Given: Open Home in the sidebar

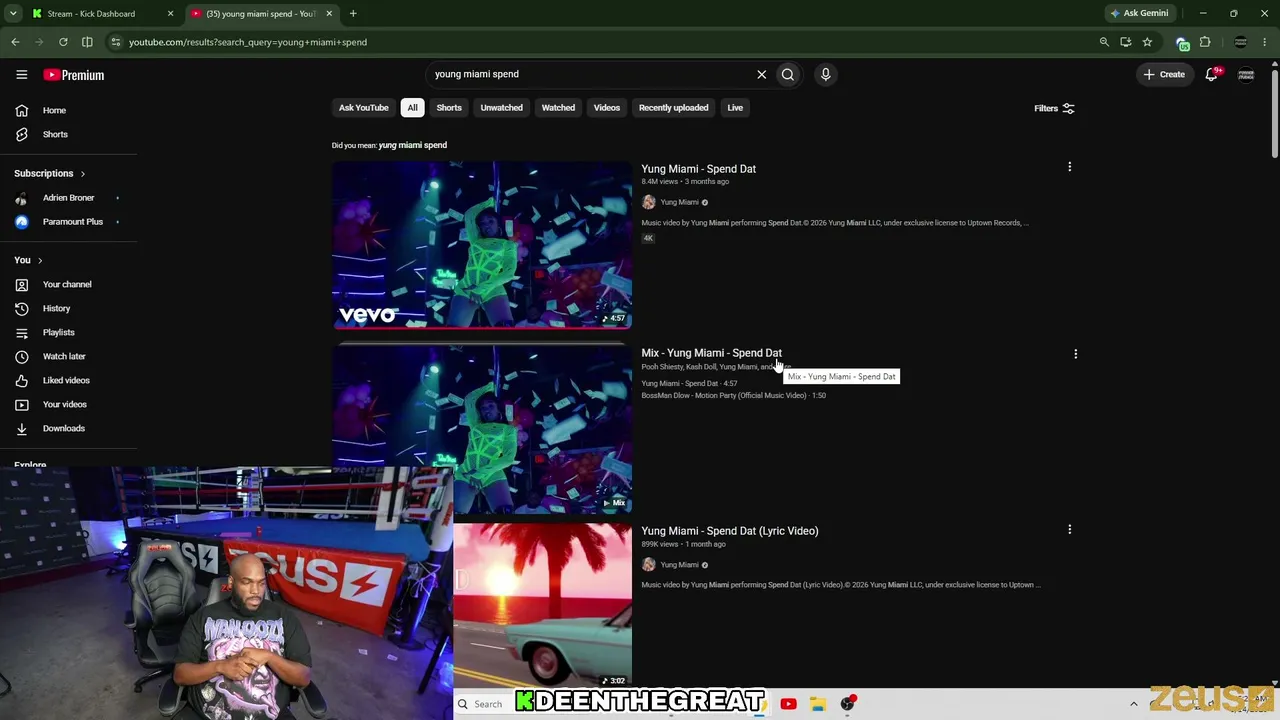Looking at the screenshot, I should click(x=54, y=110).
